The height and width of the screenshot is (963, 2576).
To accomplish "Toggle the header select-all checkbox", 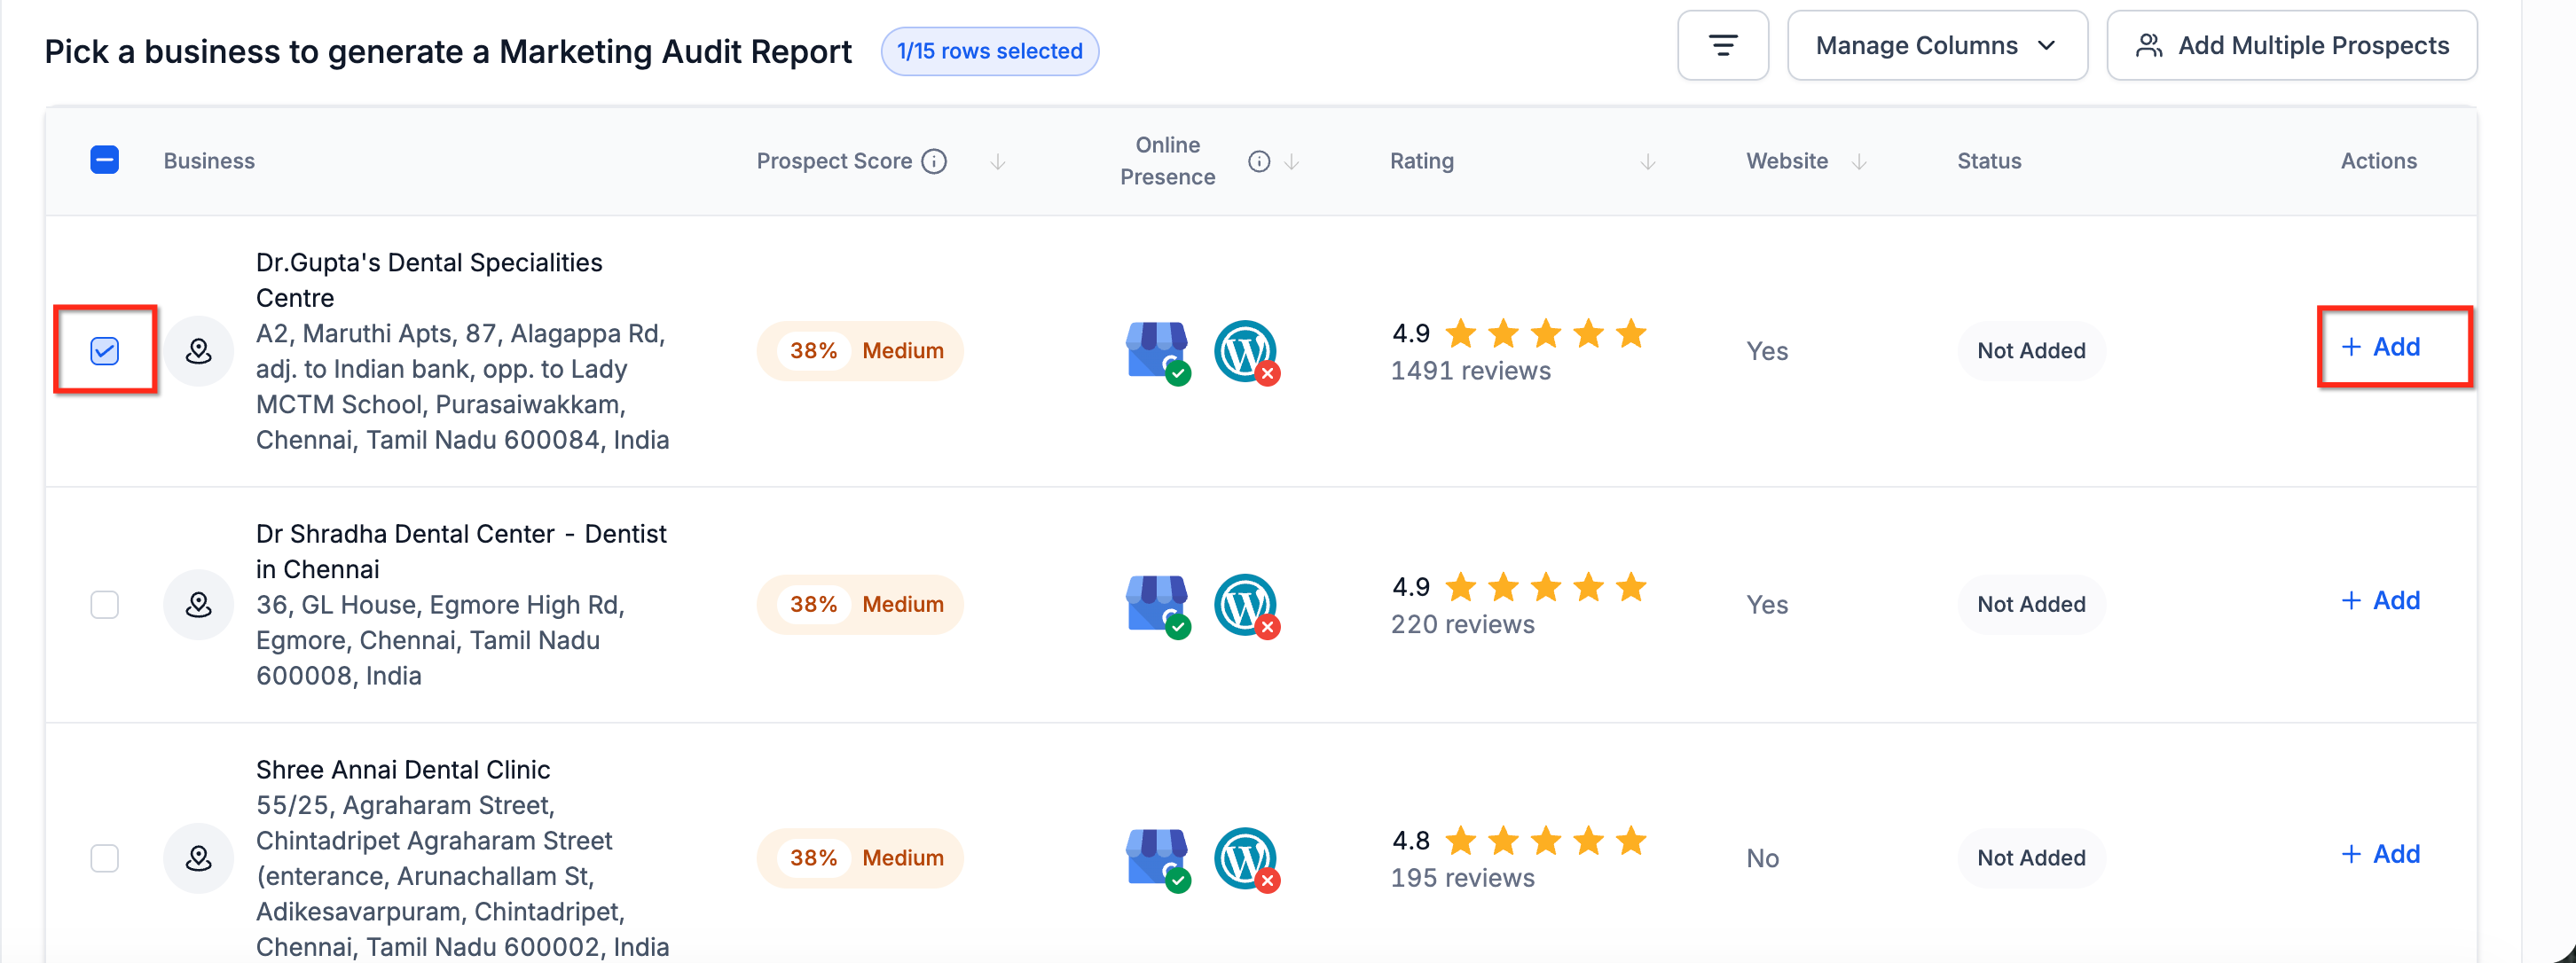I will (x=105, y=160).
